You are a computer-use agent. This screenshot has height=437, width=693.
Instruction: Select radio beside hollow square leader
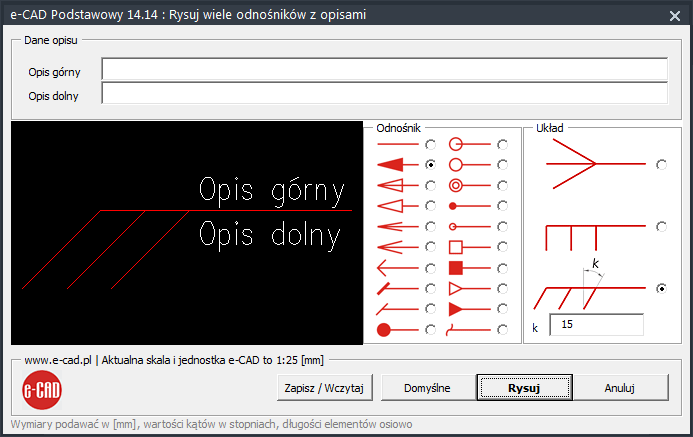tap(503, 247)
